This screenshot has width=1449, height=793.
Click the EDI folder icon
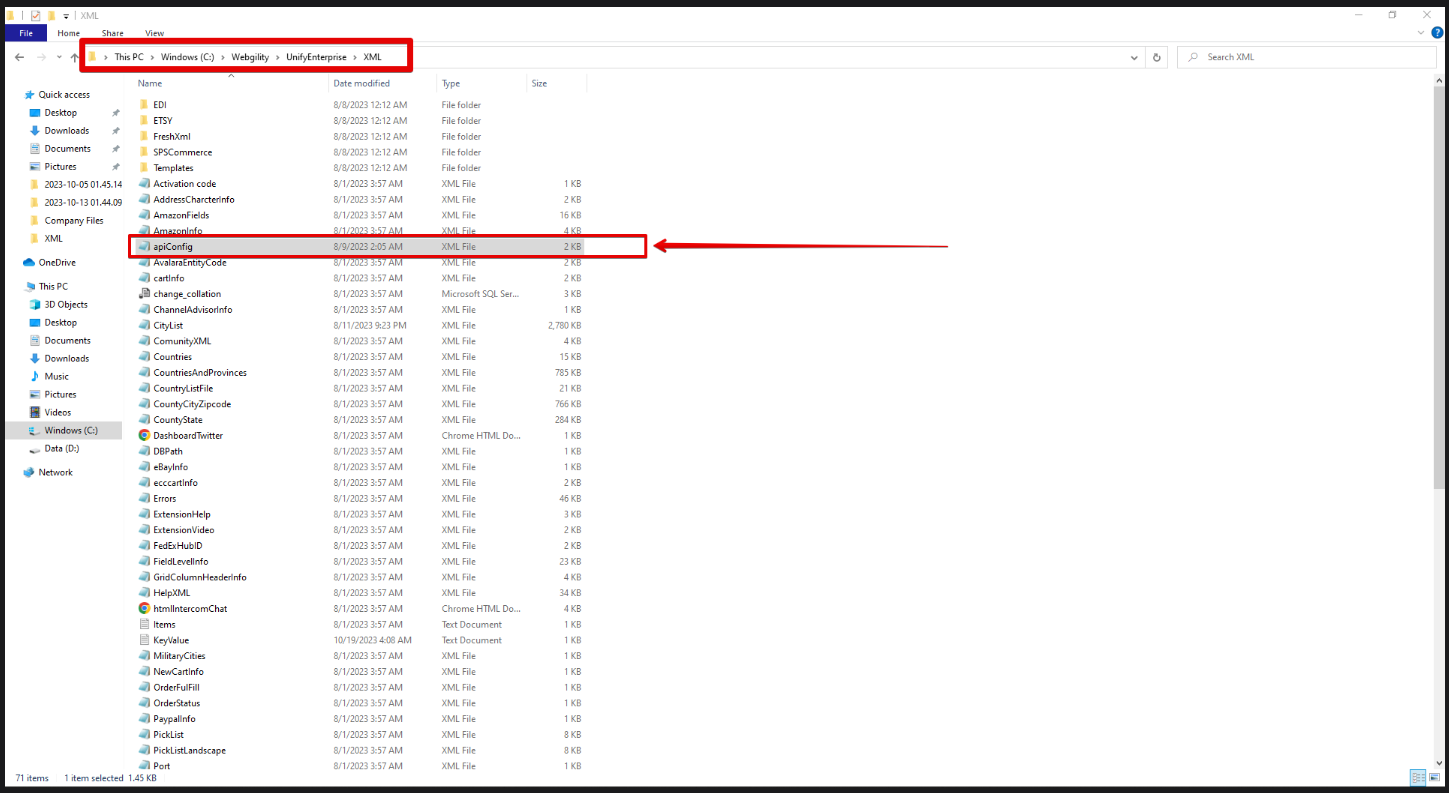(144, 105)
